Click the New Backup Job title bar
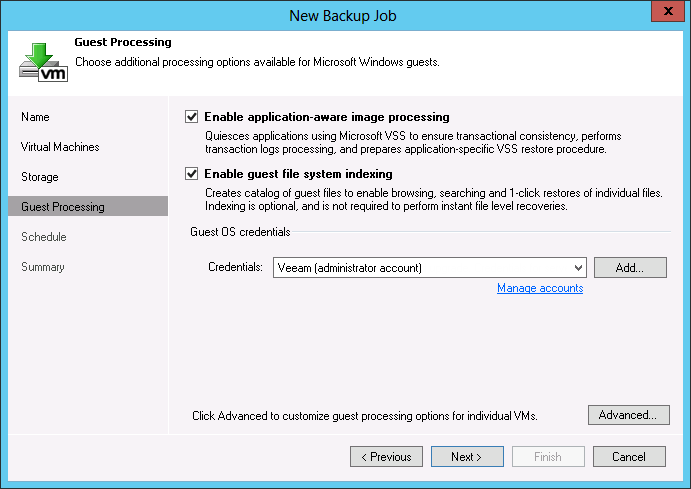This screenshot has height=489, width=691. click(x=345, y=15)
